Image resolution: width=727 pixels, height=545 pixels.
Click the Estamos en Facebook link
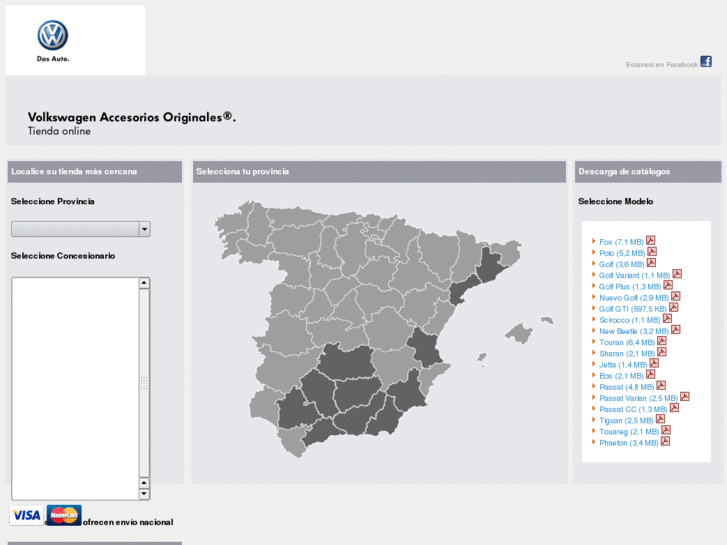point(662,64)
